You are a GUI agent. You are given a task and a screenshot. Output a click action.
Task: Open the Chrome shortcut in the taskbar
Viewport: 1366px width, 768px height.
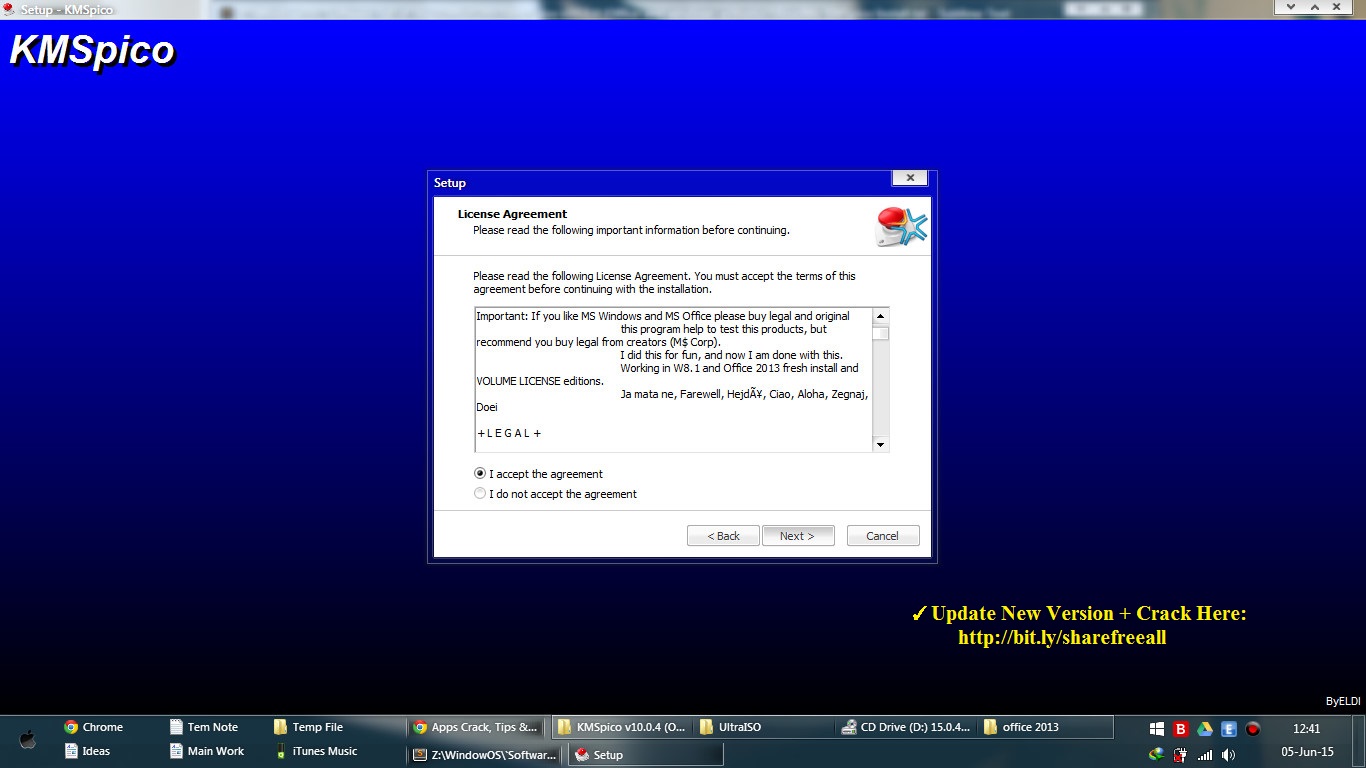(93, 727)
